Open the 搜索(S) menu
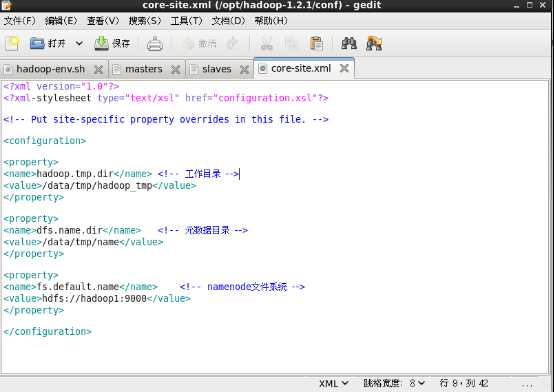 click(145, 21)
